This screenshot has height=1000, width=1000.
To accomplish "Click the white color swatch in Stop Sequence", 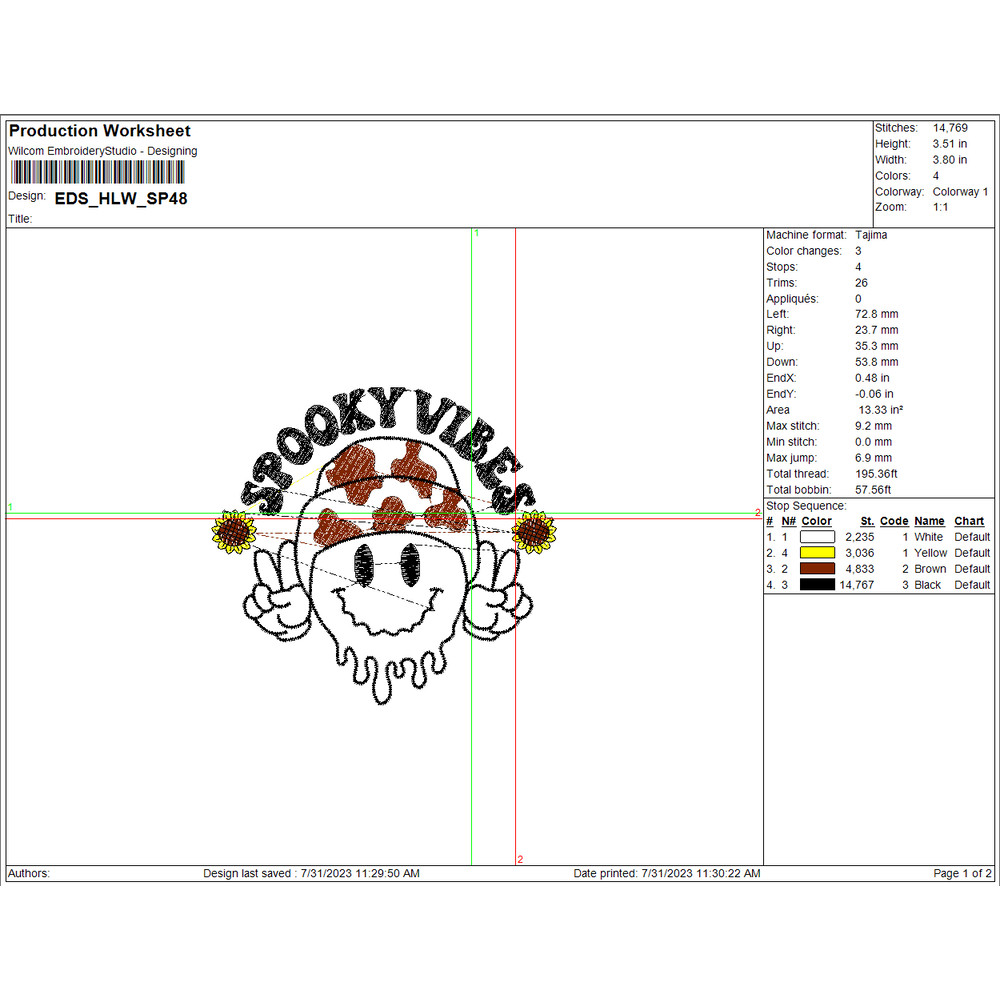I will tap(817, 537).
